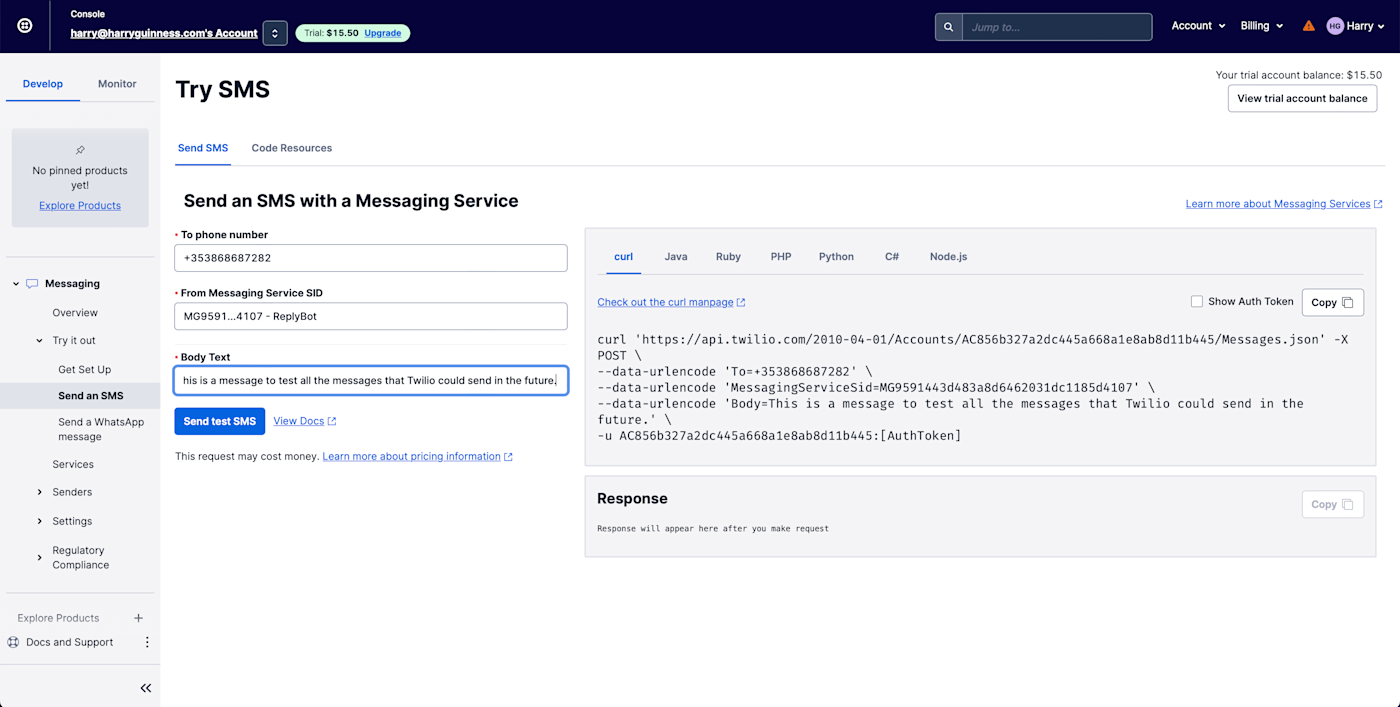Click View trial account balance button
The width and height of the screenshot is (1400, 707).
coord(1302,98)
